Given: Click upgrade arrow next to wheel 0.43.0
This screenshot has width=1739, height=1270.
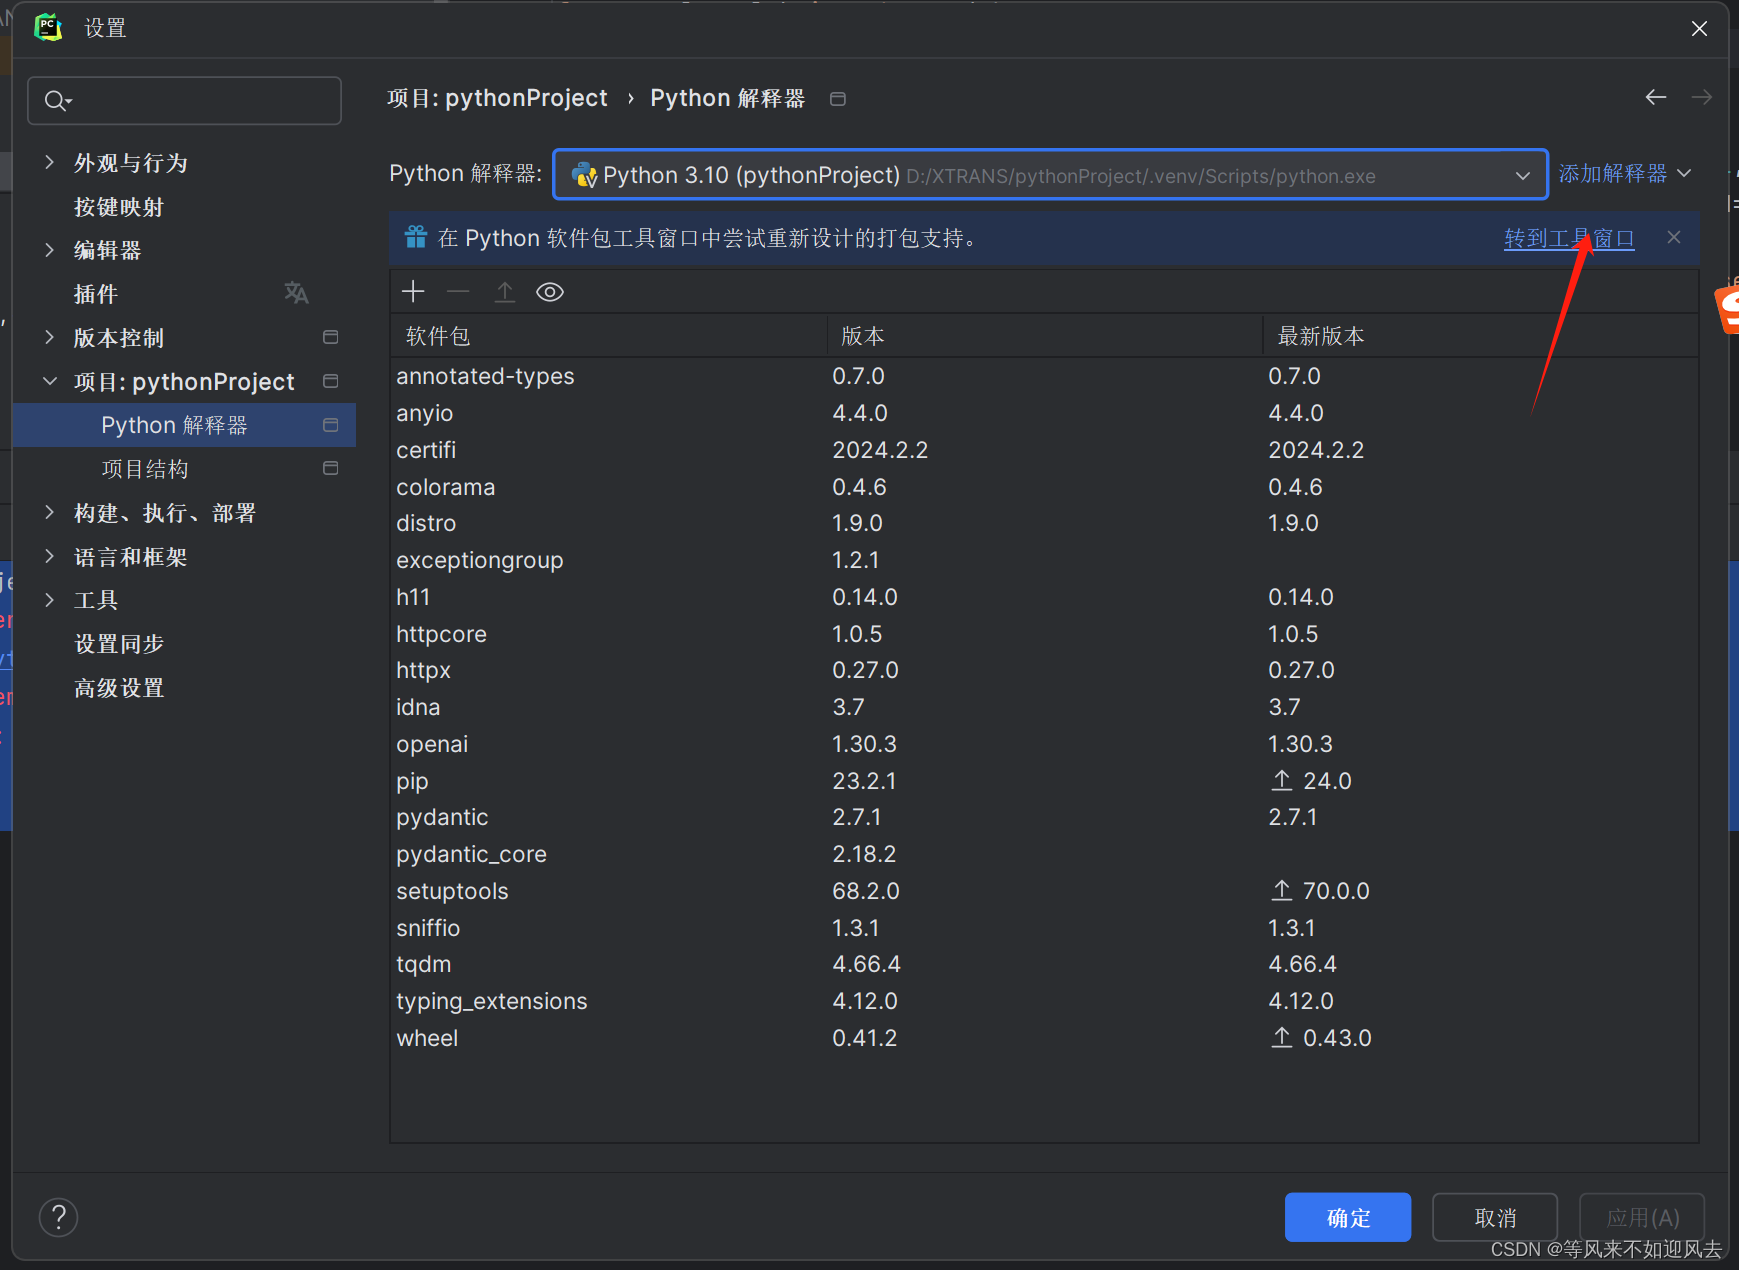Looking at the screenshot, I should click(1282, 1037).
